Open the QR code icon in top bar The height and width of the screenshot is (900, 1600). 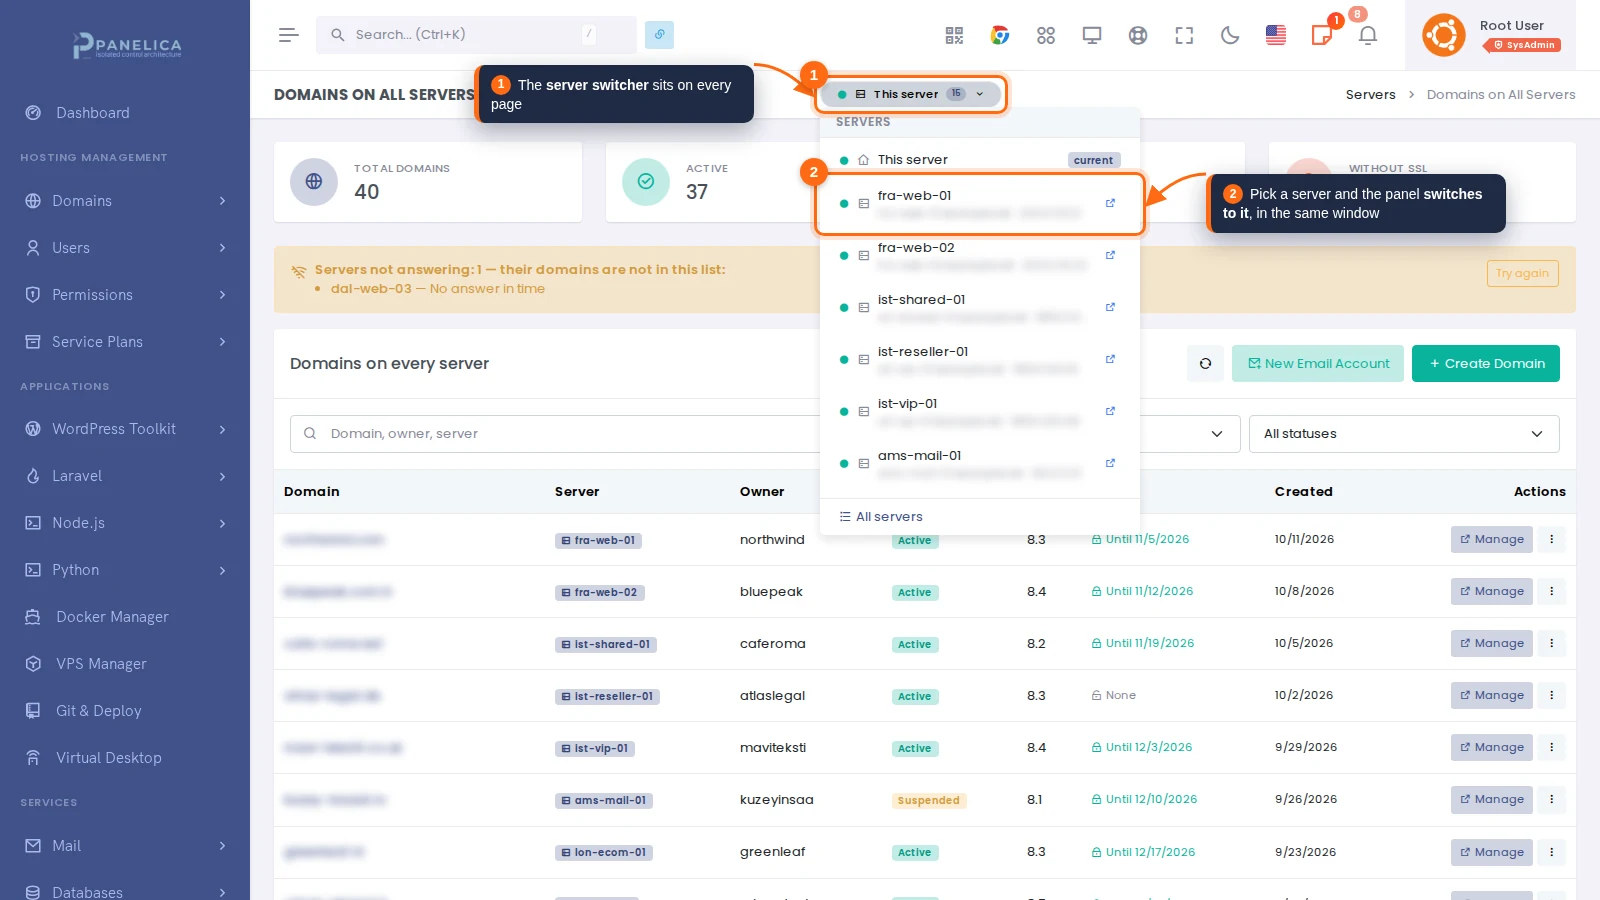[954, 35]
